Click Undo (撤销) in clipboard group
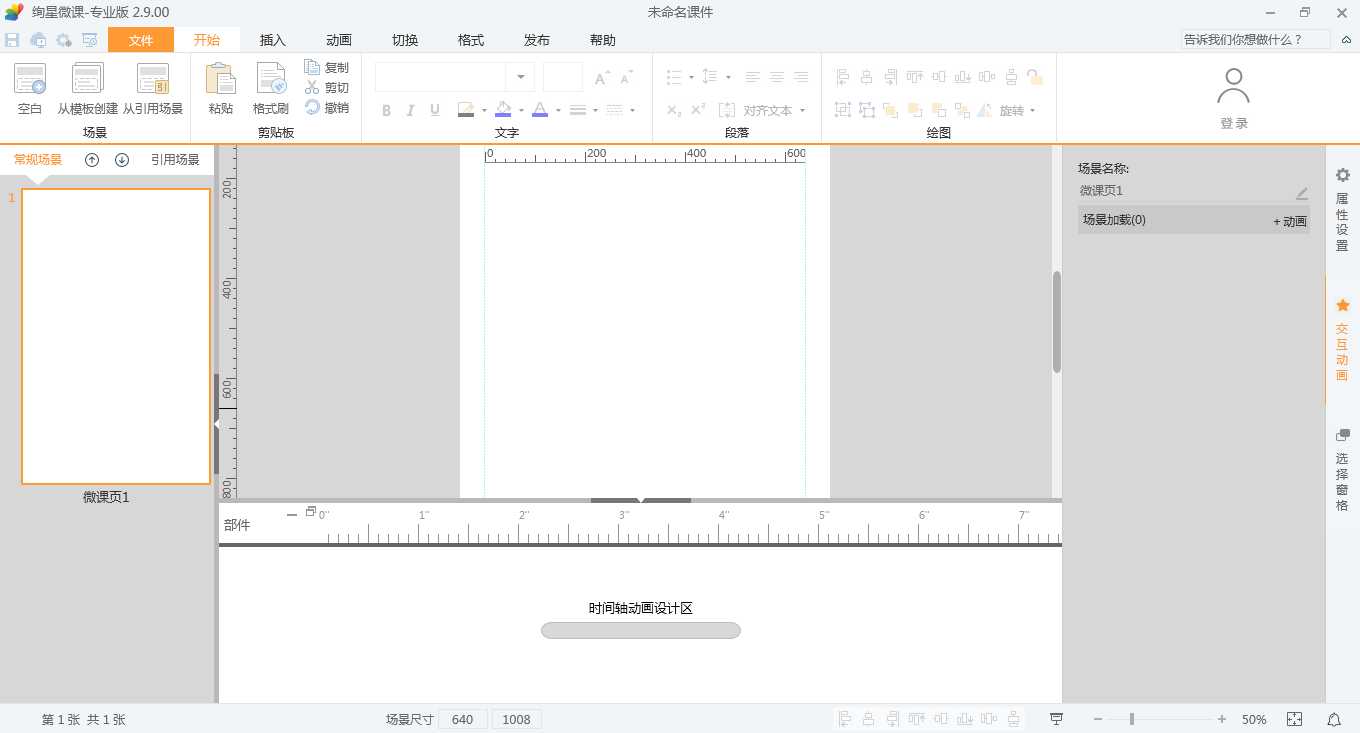Viewport: 1360px width, 733px height. click(x=327, y=108)
